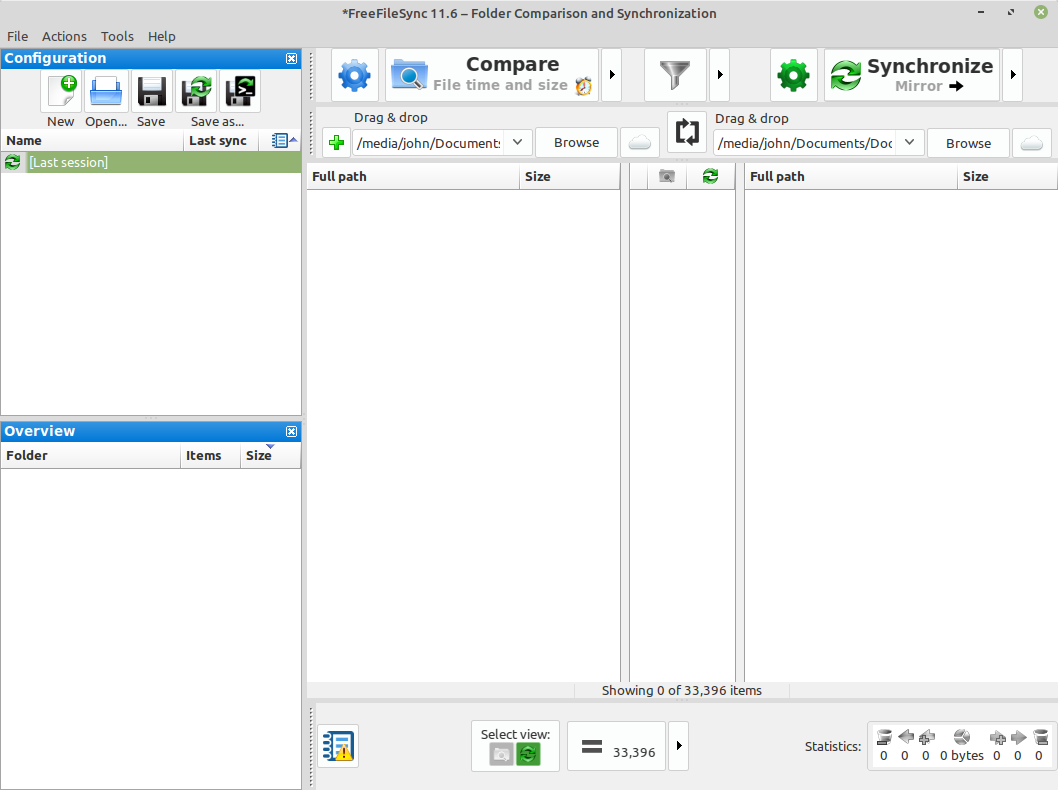
Task: Open a configuration file with Open icon
Action: [x=106, y=91]
